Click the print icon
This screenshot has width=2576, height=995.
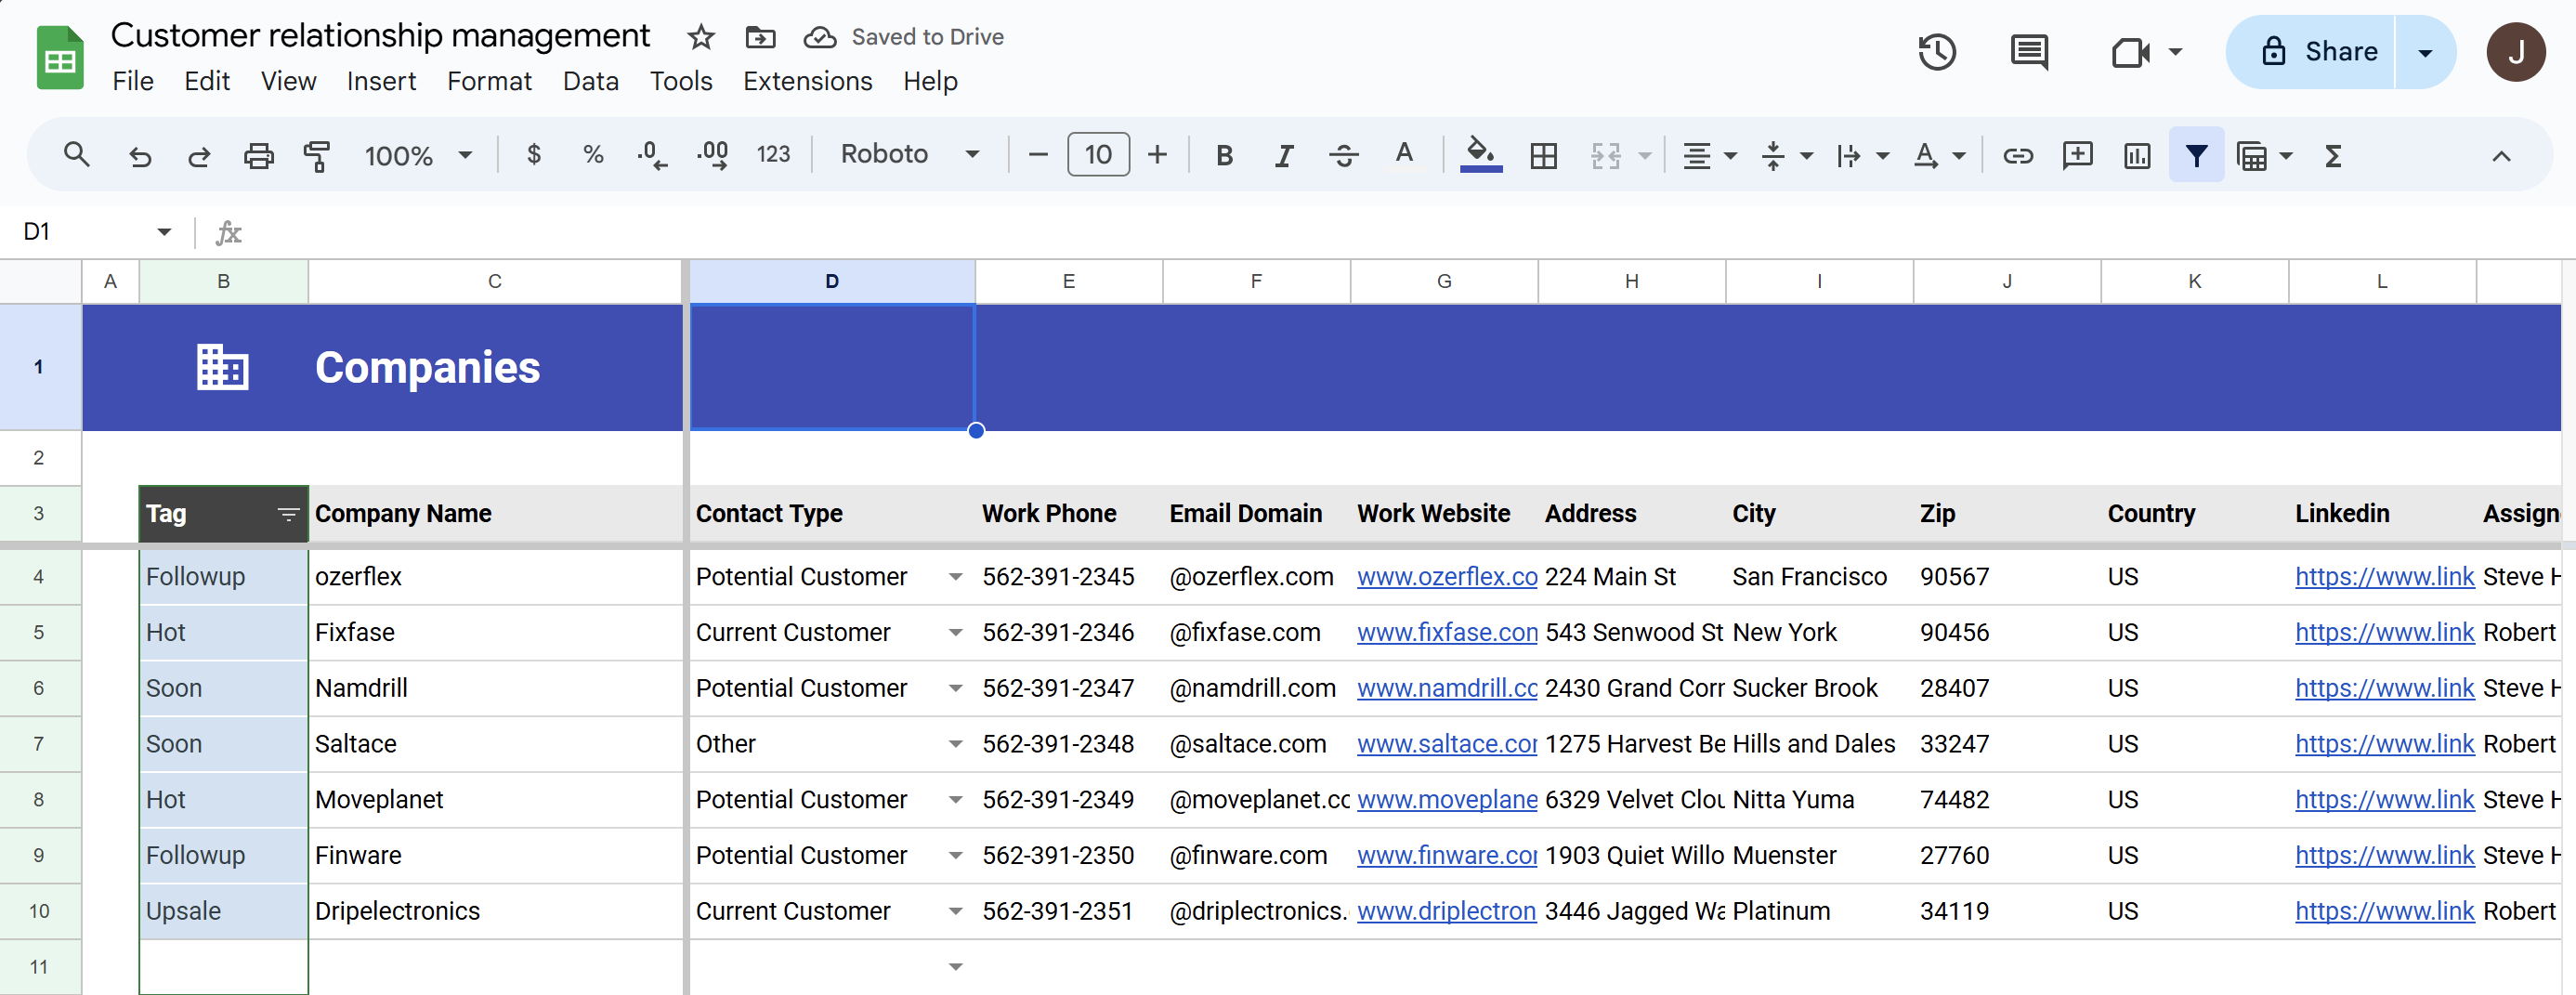(x=258, y=155)
